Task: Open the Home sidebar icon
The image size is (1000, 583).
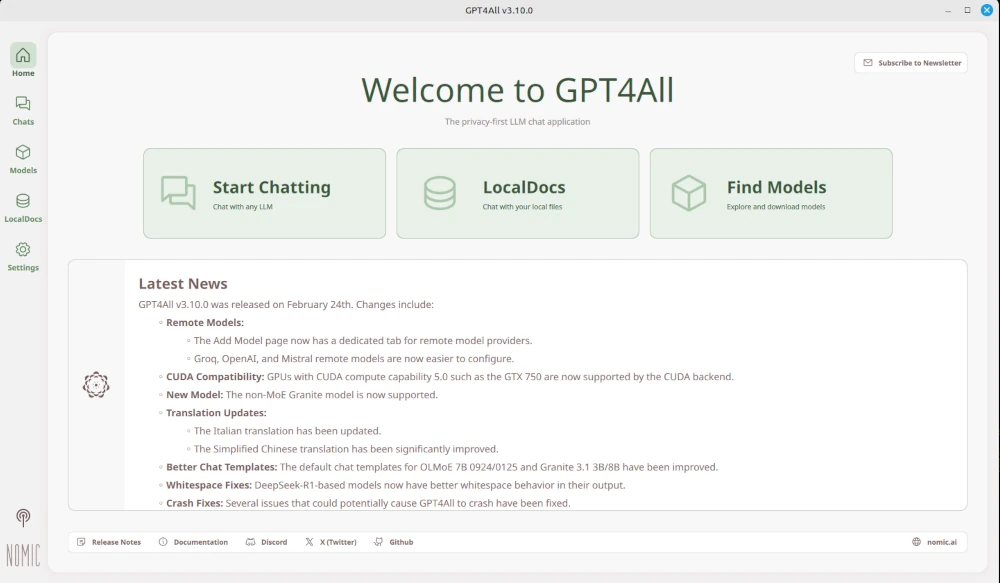Action: tap(23, 55)
